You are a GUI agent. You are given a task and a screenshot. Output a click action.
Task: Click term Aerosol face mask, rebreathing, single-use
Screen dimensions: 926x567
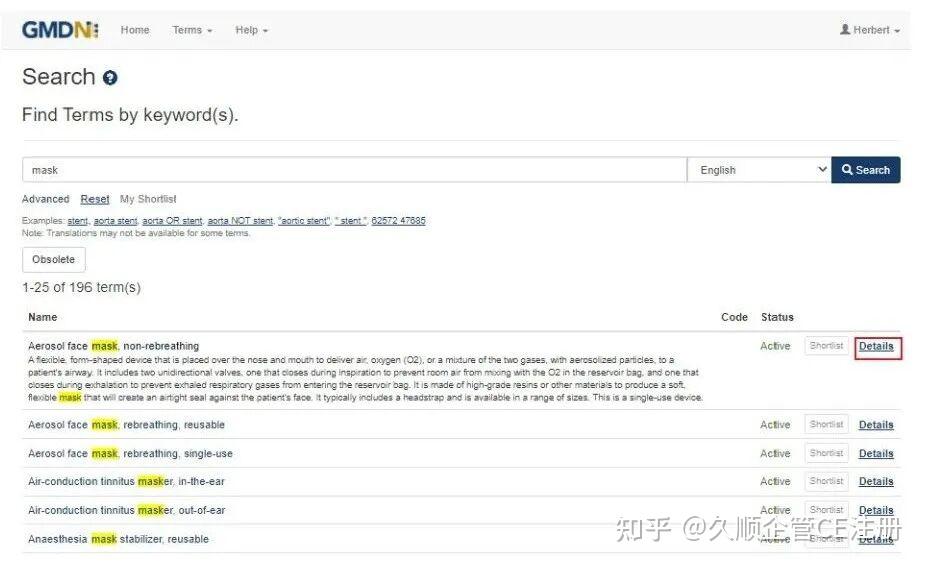click(x=130, y=454)
